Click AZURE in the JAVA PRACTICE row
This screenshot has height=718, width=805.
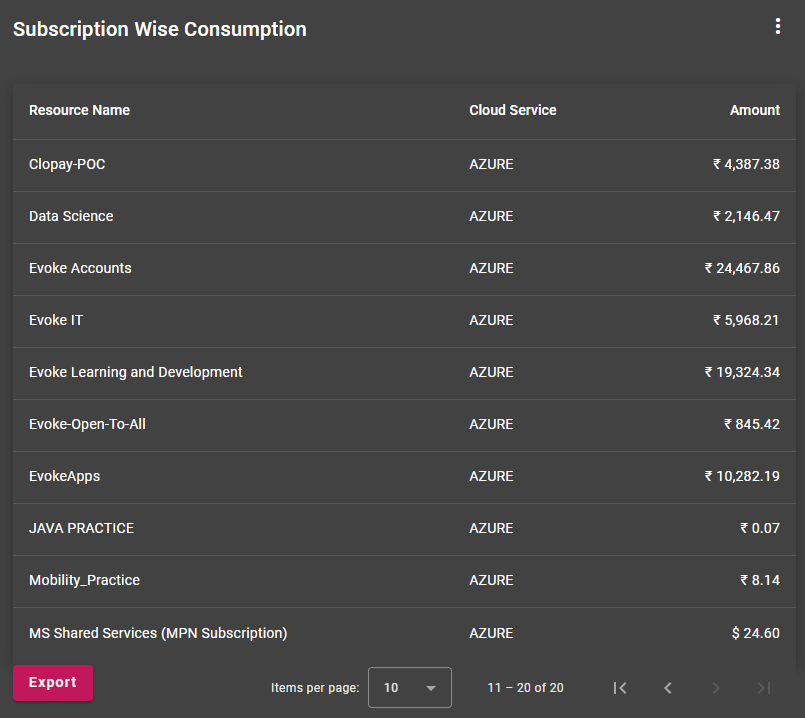coord(491,528)
